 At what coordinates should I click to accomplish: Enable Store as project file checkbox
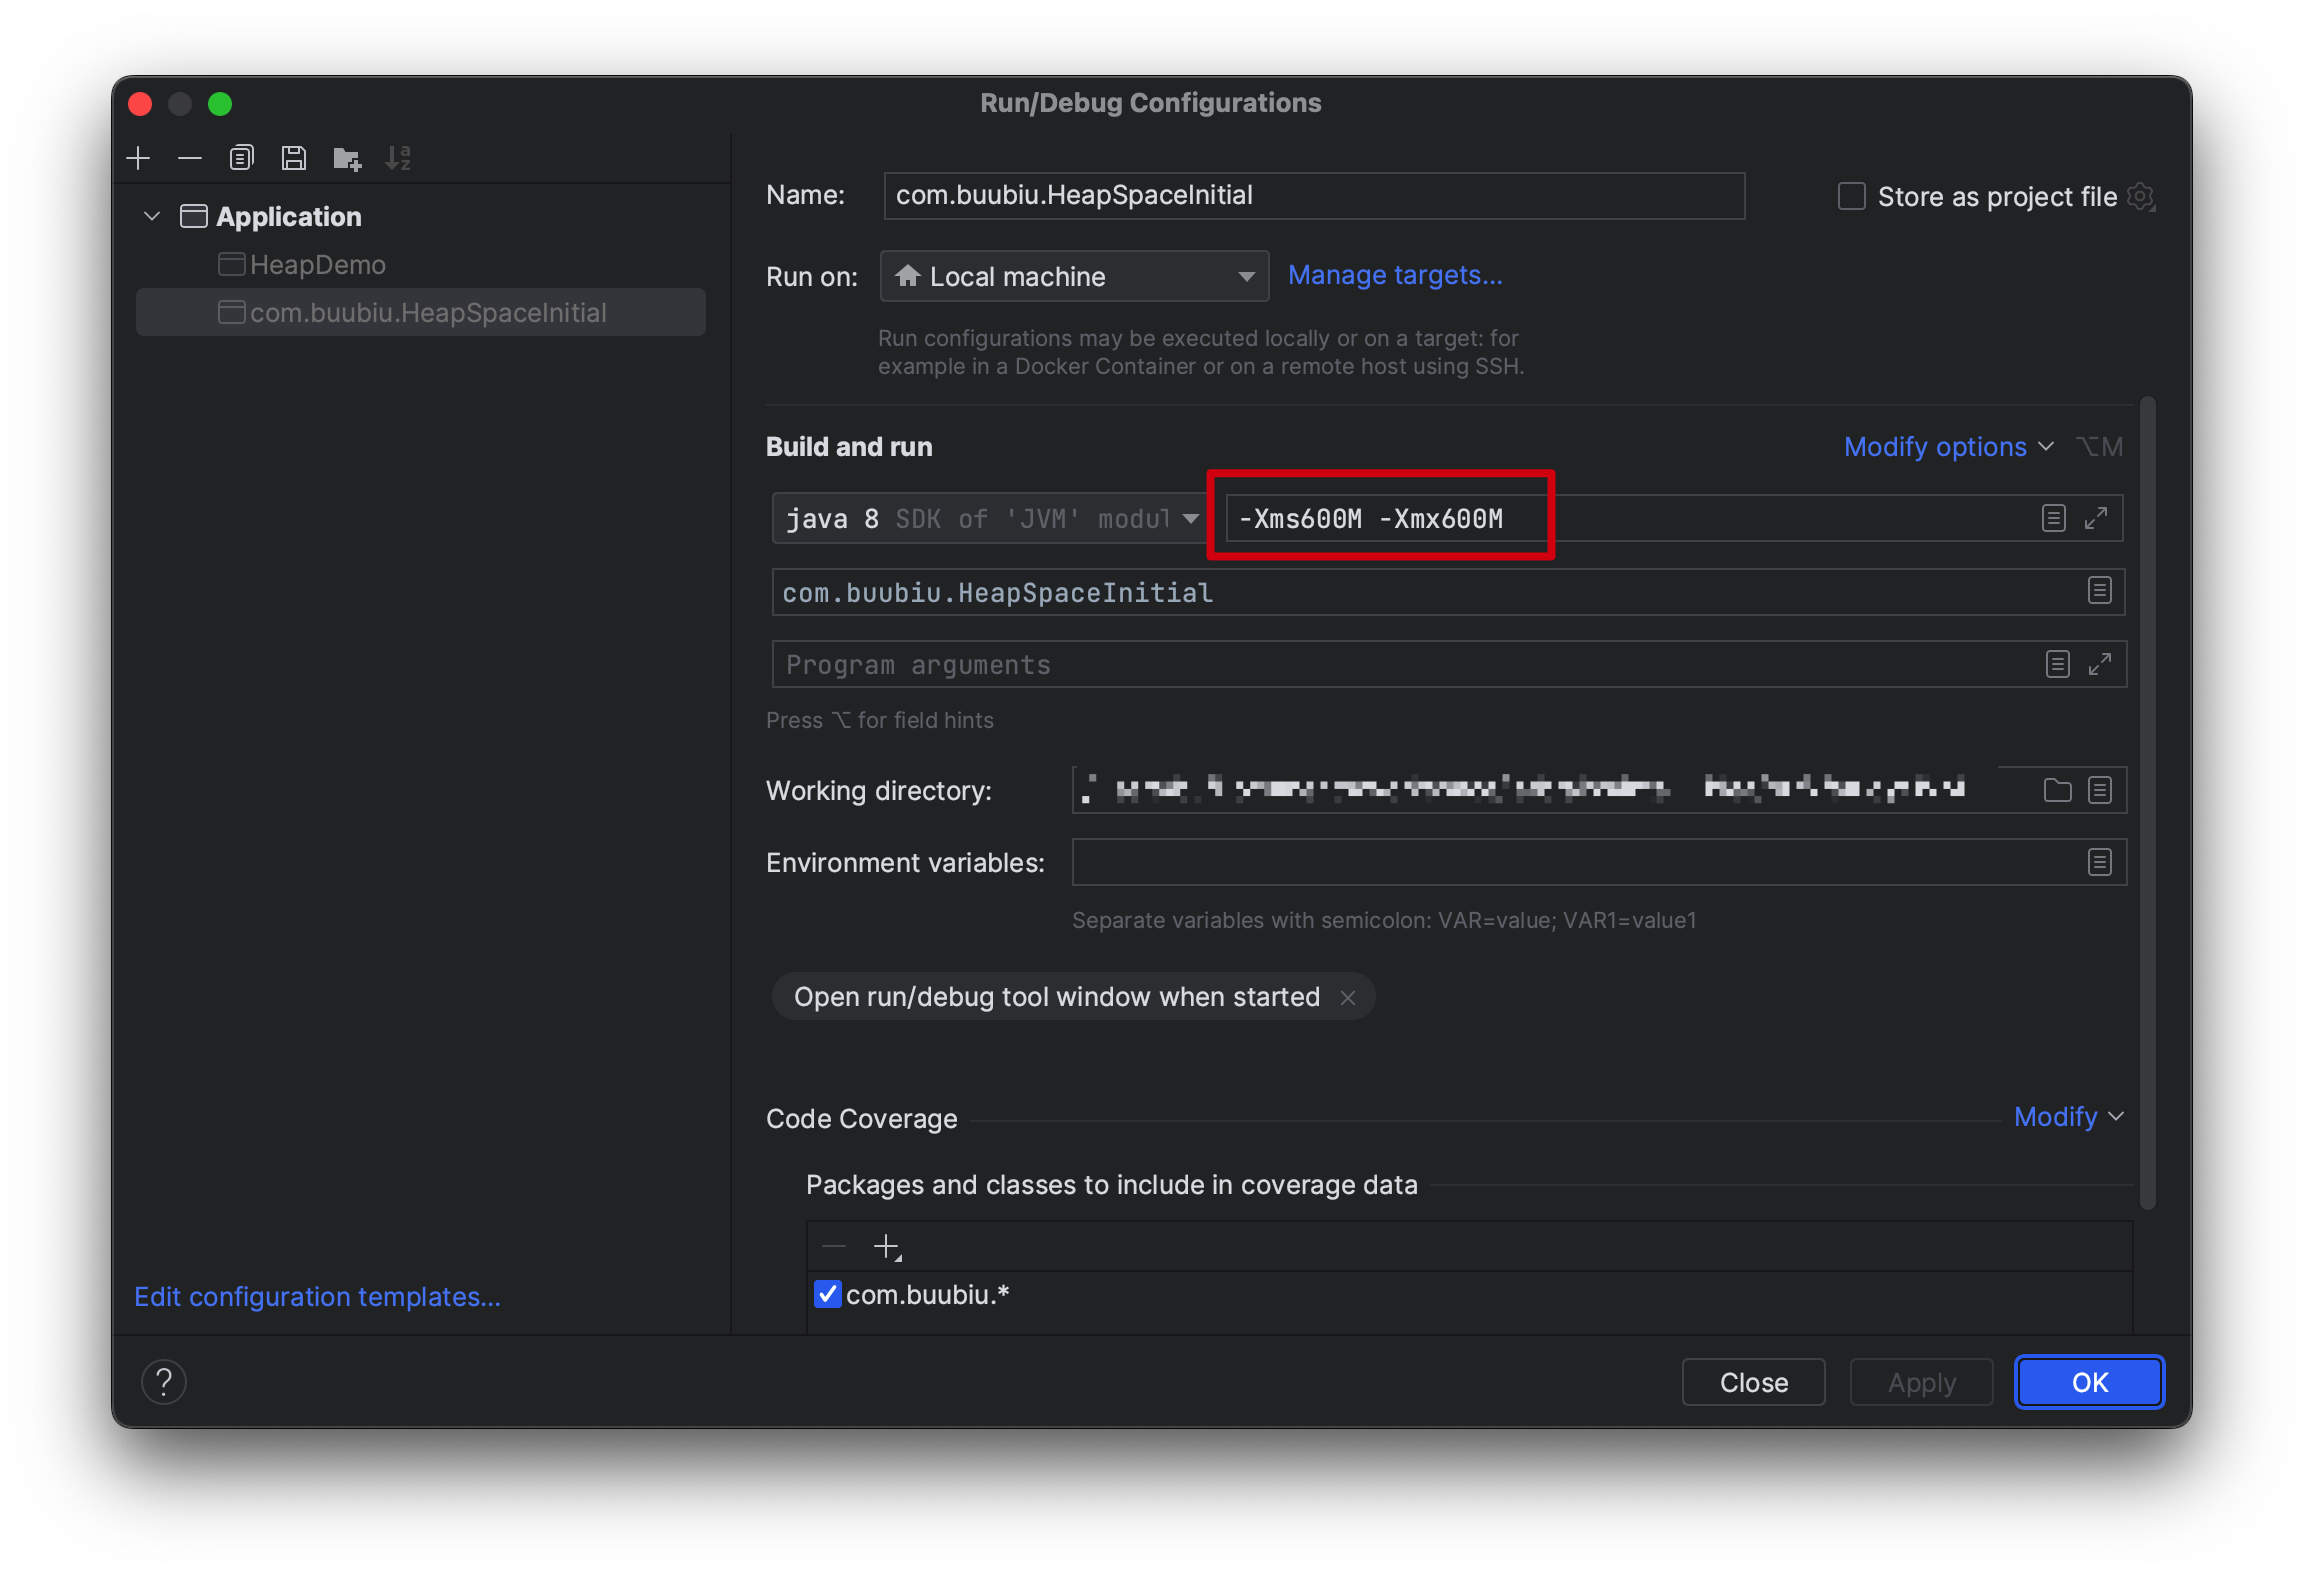(1852, 196)
